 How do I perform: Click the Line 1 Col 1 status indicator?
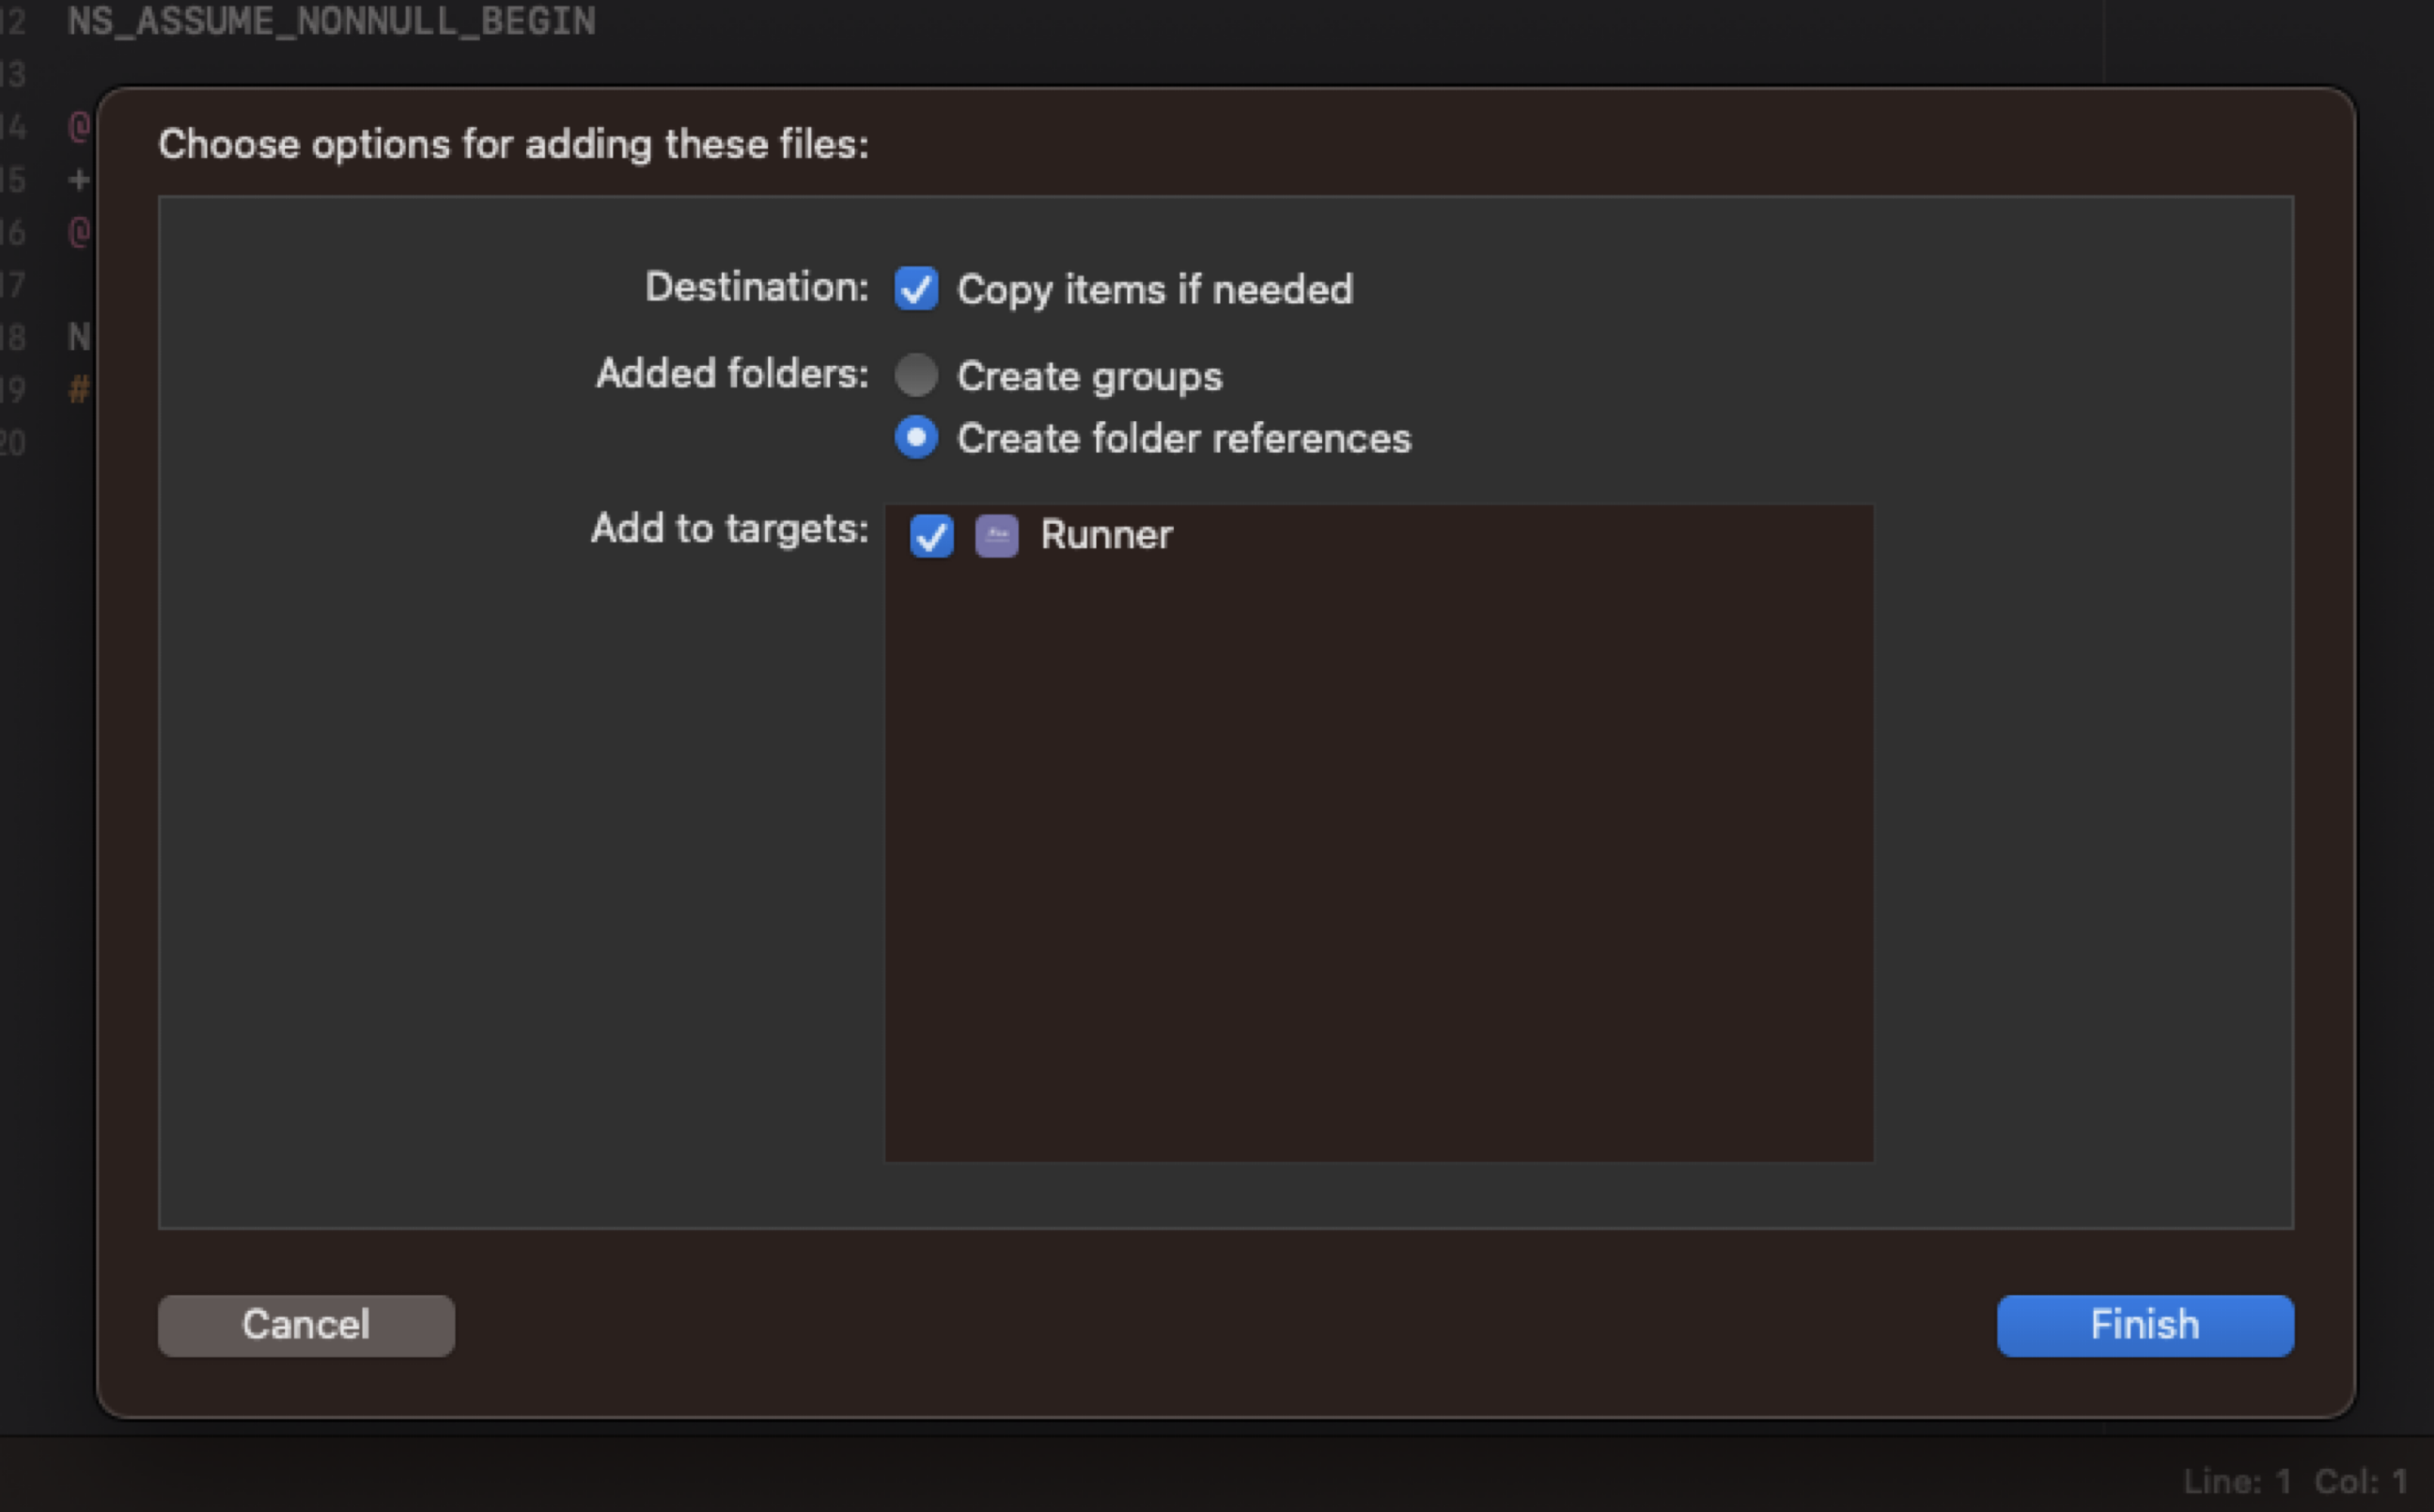[2294, 1481]
